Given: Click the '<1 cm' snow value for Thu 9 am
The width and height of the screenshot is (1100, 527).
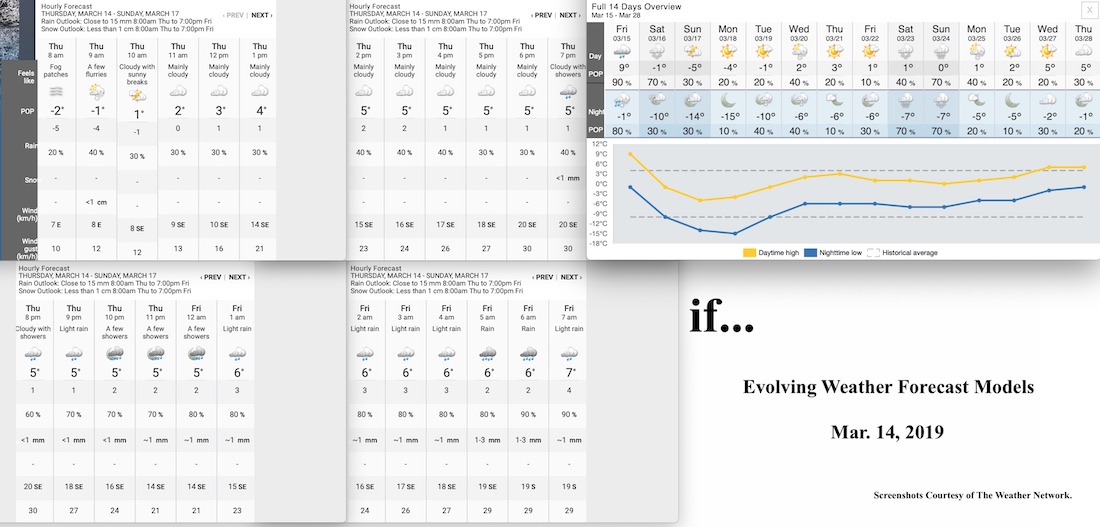Looking at the screenshot, I should click(97, 203).
